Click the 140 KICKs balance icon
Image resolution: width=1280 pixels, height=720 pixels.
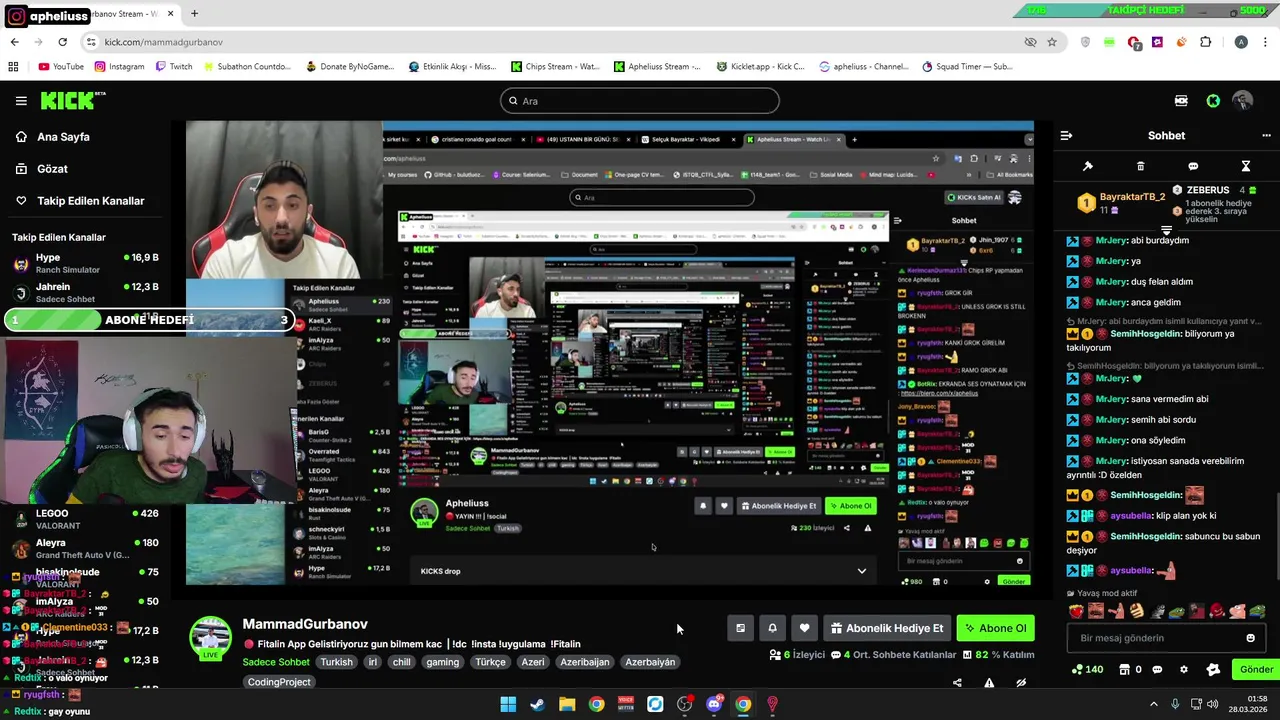pyautogui.click(x=1087, y=670)
